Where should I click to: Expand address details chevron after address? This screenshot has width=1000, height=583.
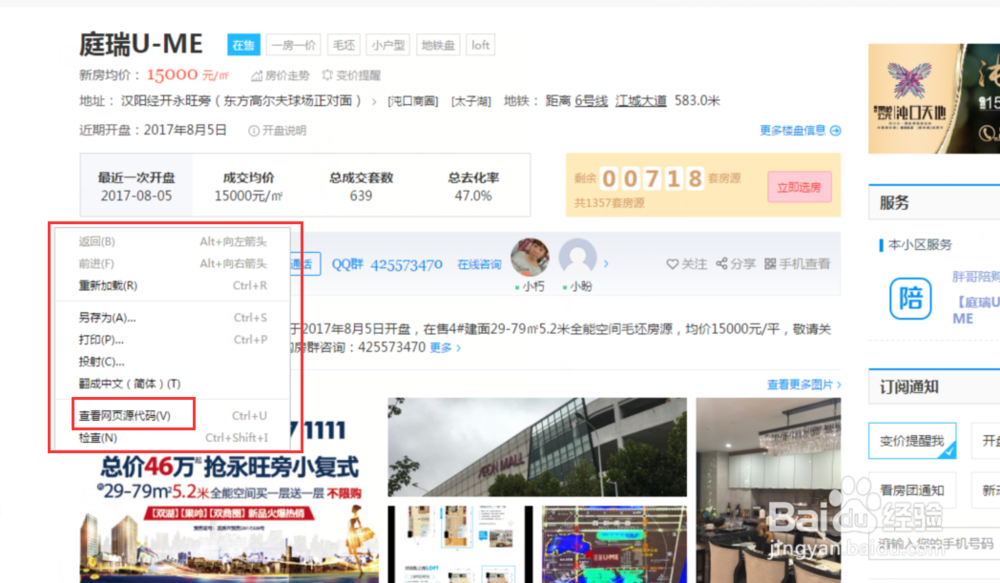tap(374, 101)
